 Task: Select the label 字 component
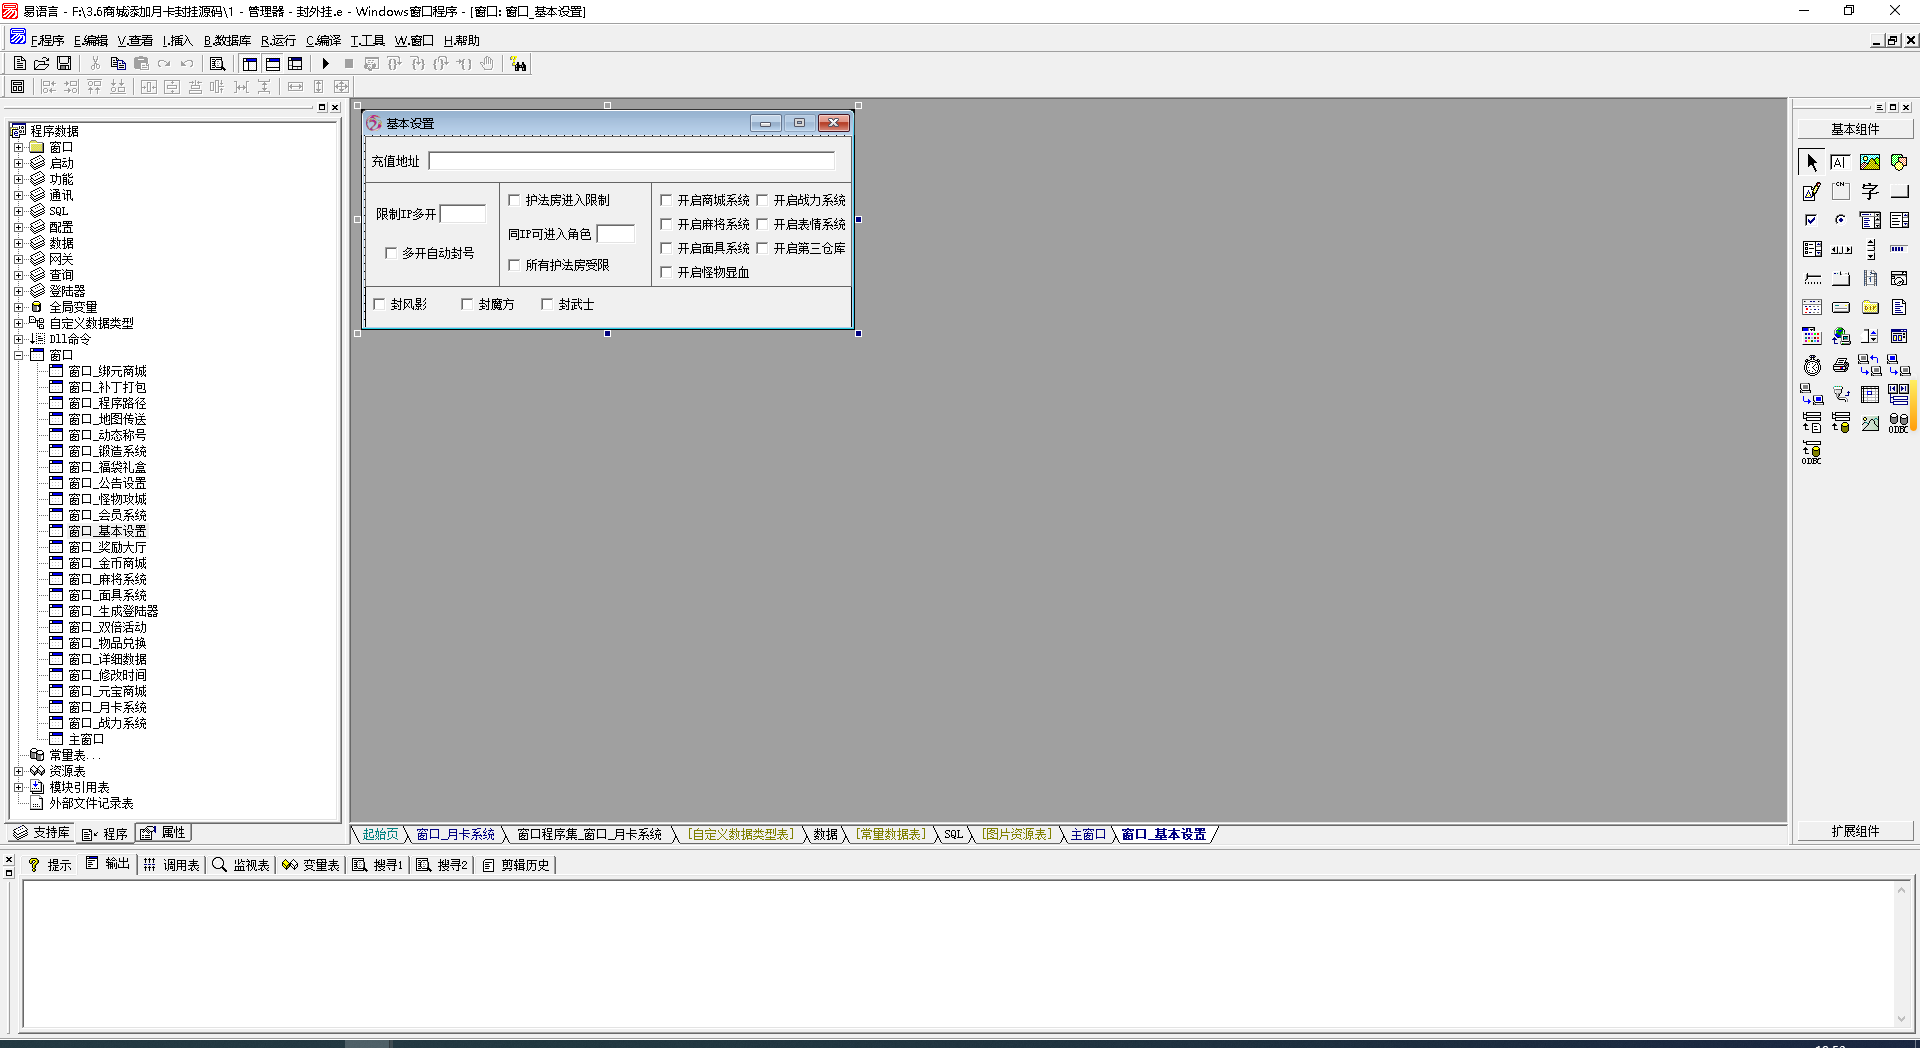(x=1869, y=191)
